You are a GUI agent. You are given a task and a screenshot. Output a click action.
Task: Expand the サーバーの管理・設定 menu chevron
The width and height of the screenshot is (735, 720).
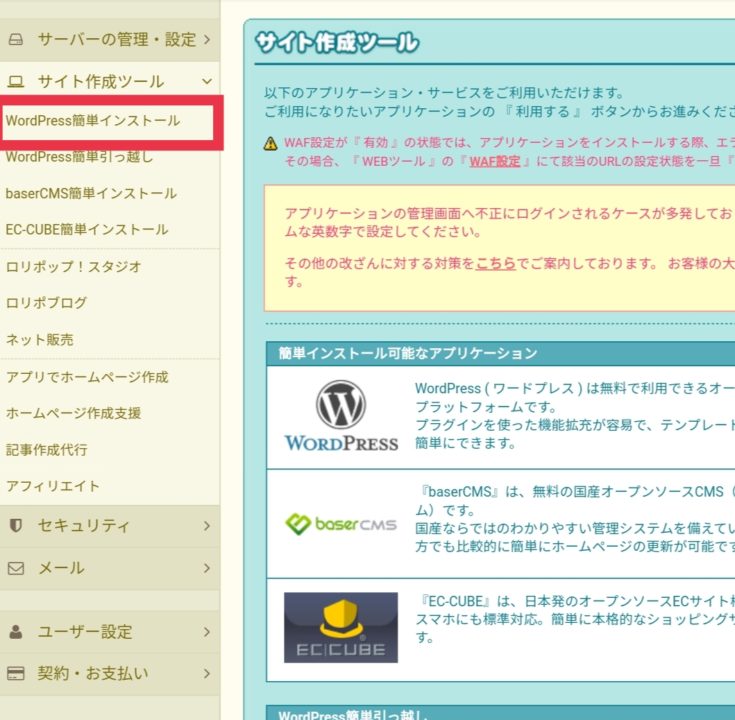coord(206,40)
